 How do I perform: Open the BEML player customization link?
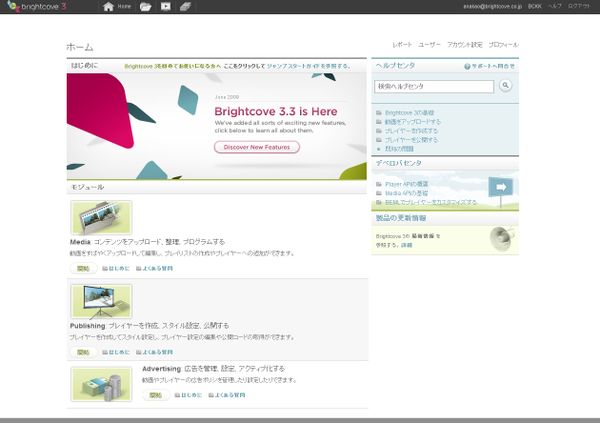tap(430, 202)
